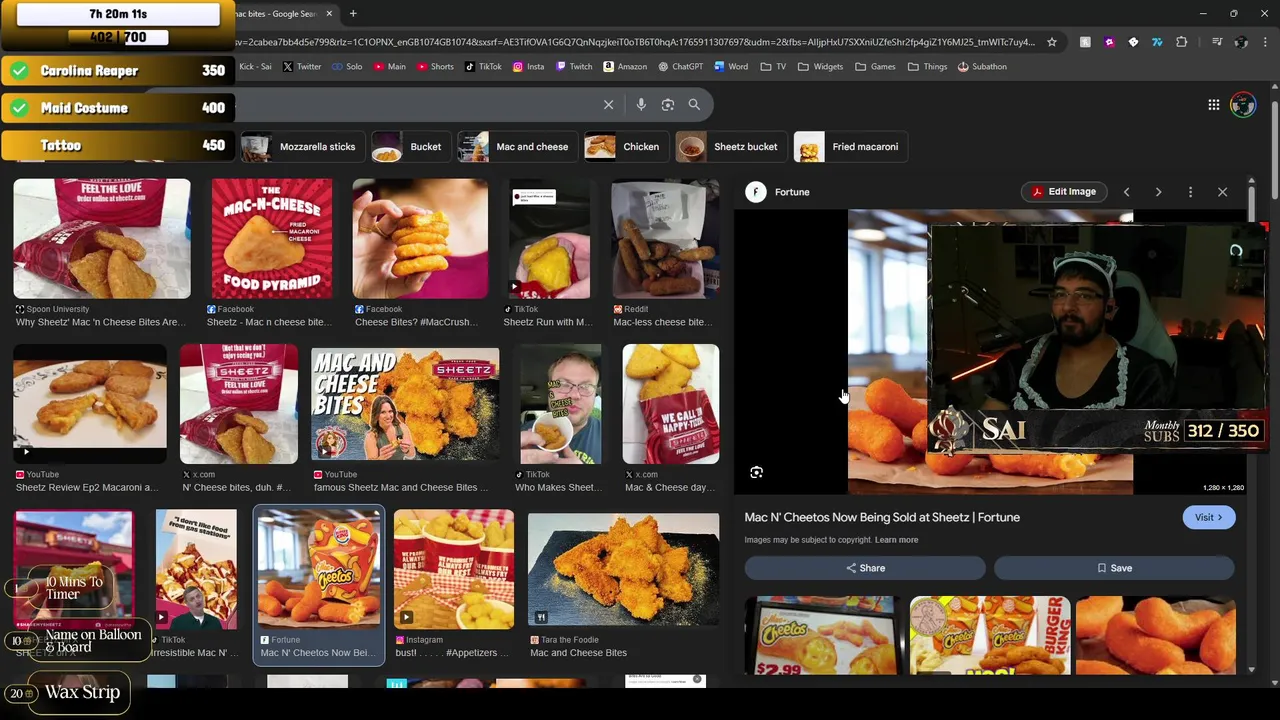Open the Learn more copyright link
The image size is (1280, 720).
click(x=896, y=540)
